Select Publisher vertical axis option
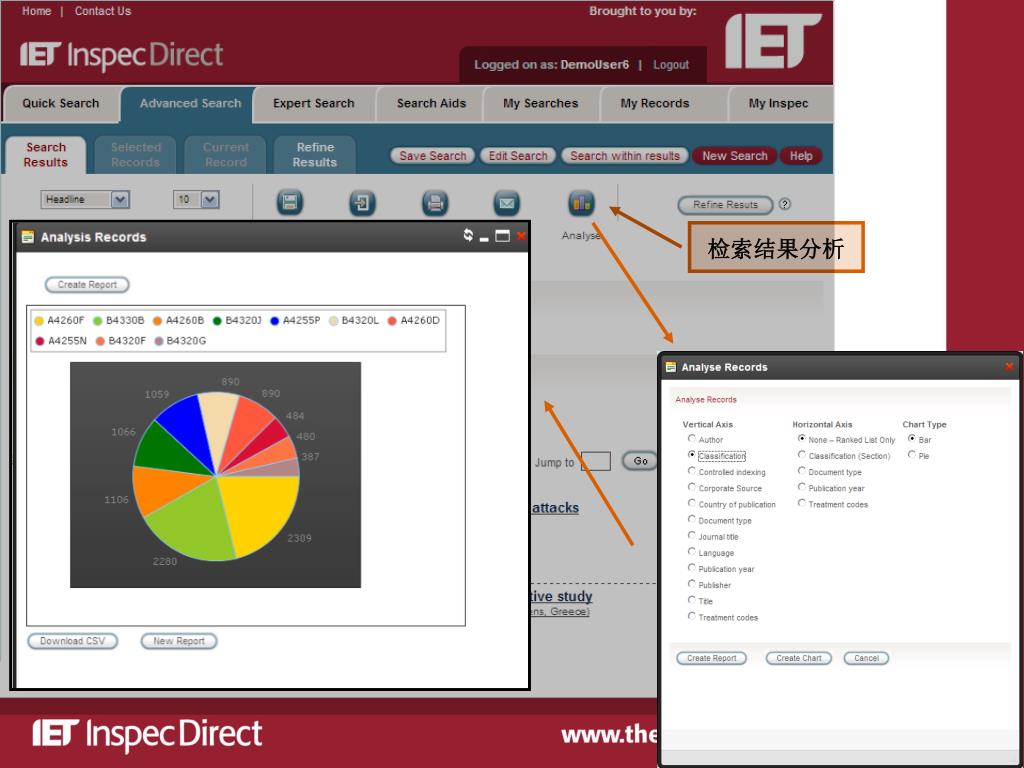 [x=692, y=584]
